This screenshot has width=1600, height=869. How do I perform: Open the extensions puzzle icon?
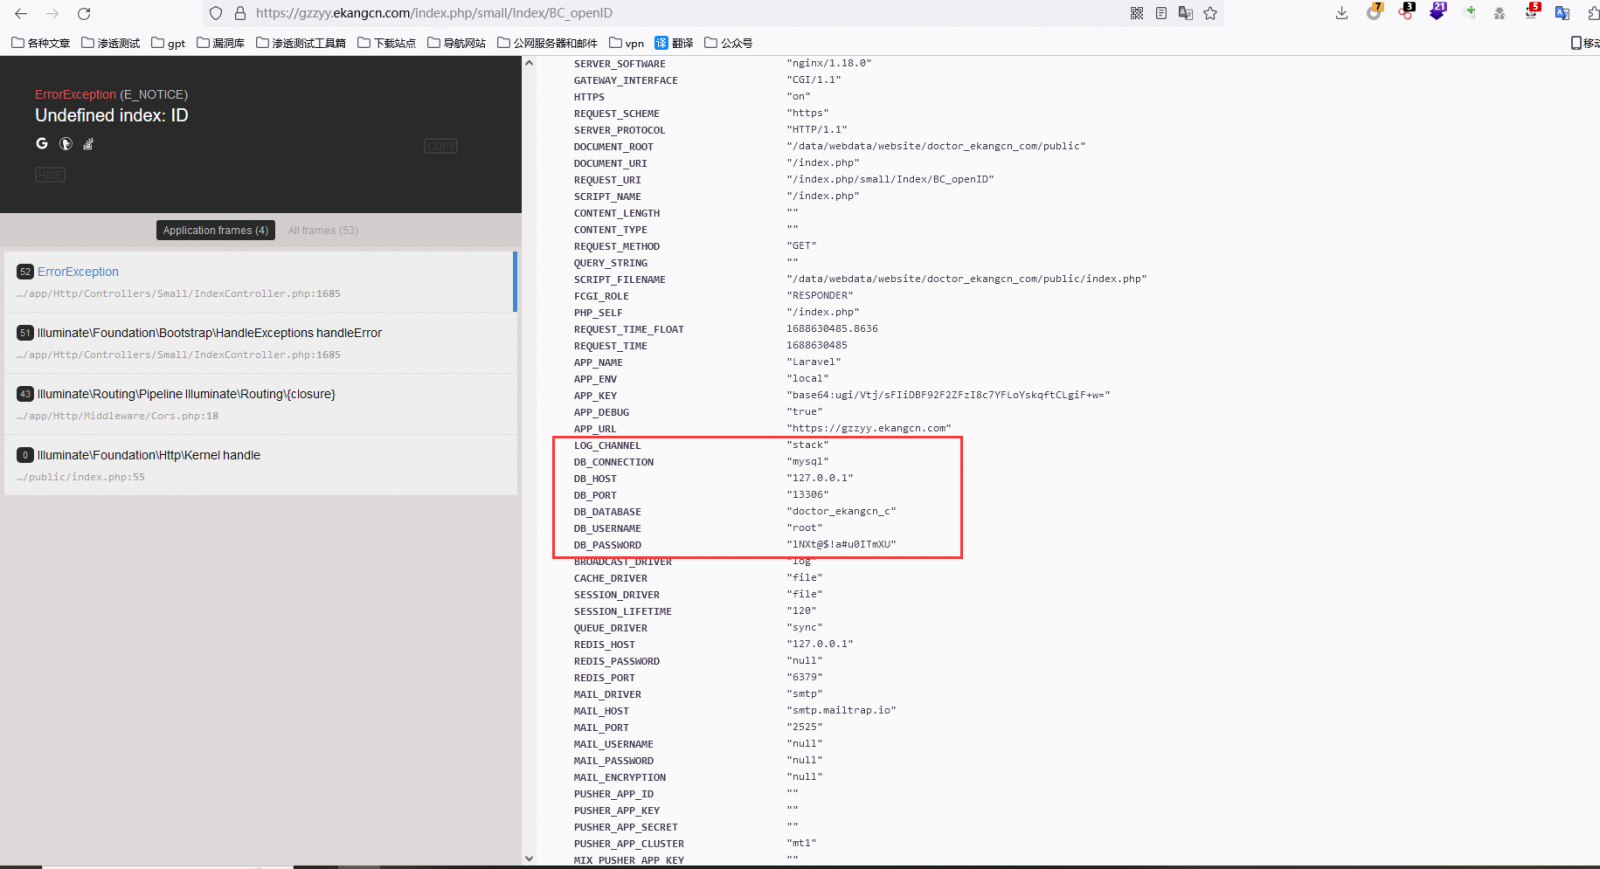pyautogui.click(x=1593, y=13)
